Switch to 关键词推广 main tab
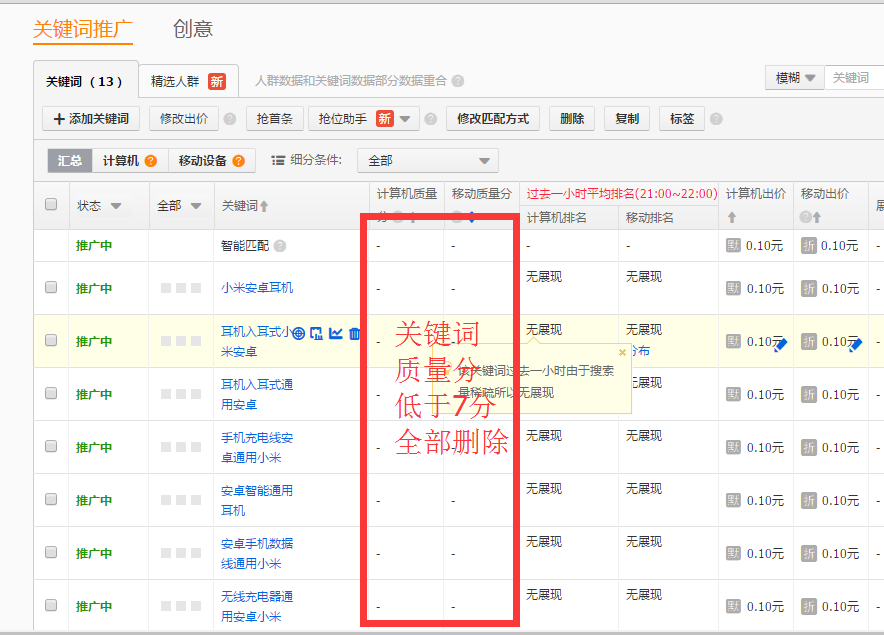This screenshot has width=884, height=635. [x=83, y=29]
